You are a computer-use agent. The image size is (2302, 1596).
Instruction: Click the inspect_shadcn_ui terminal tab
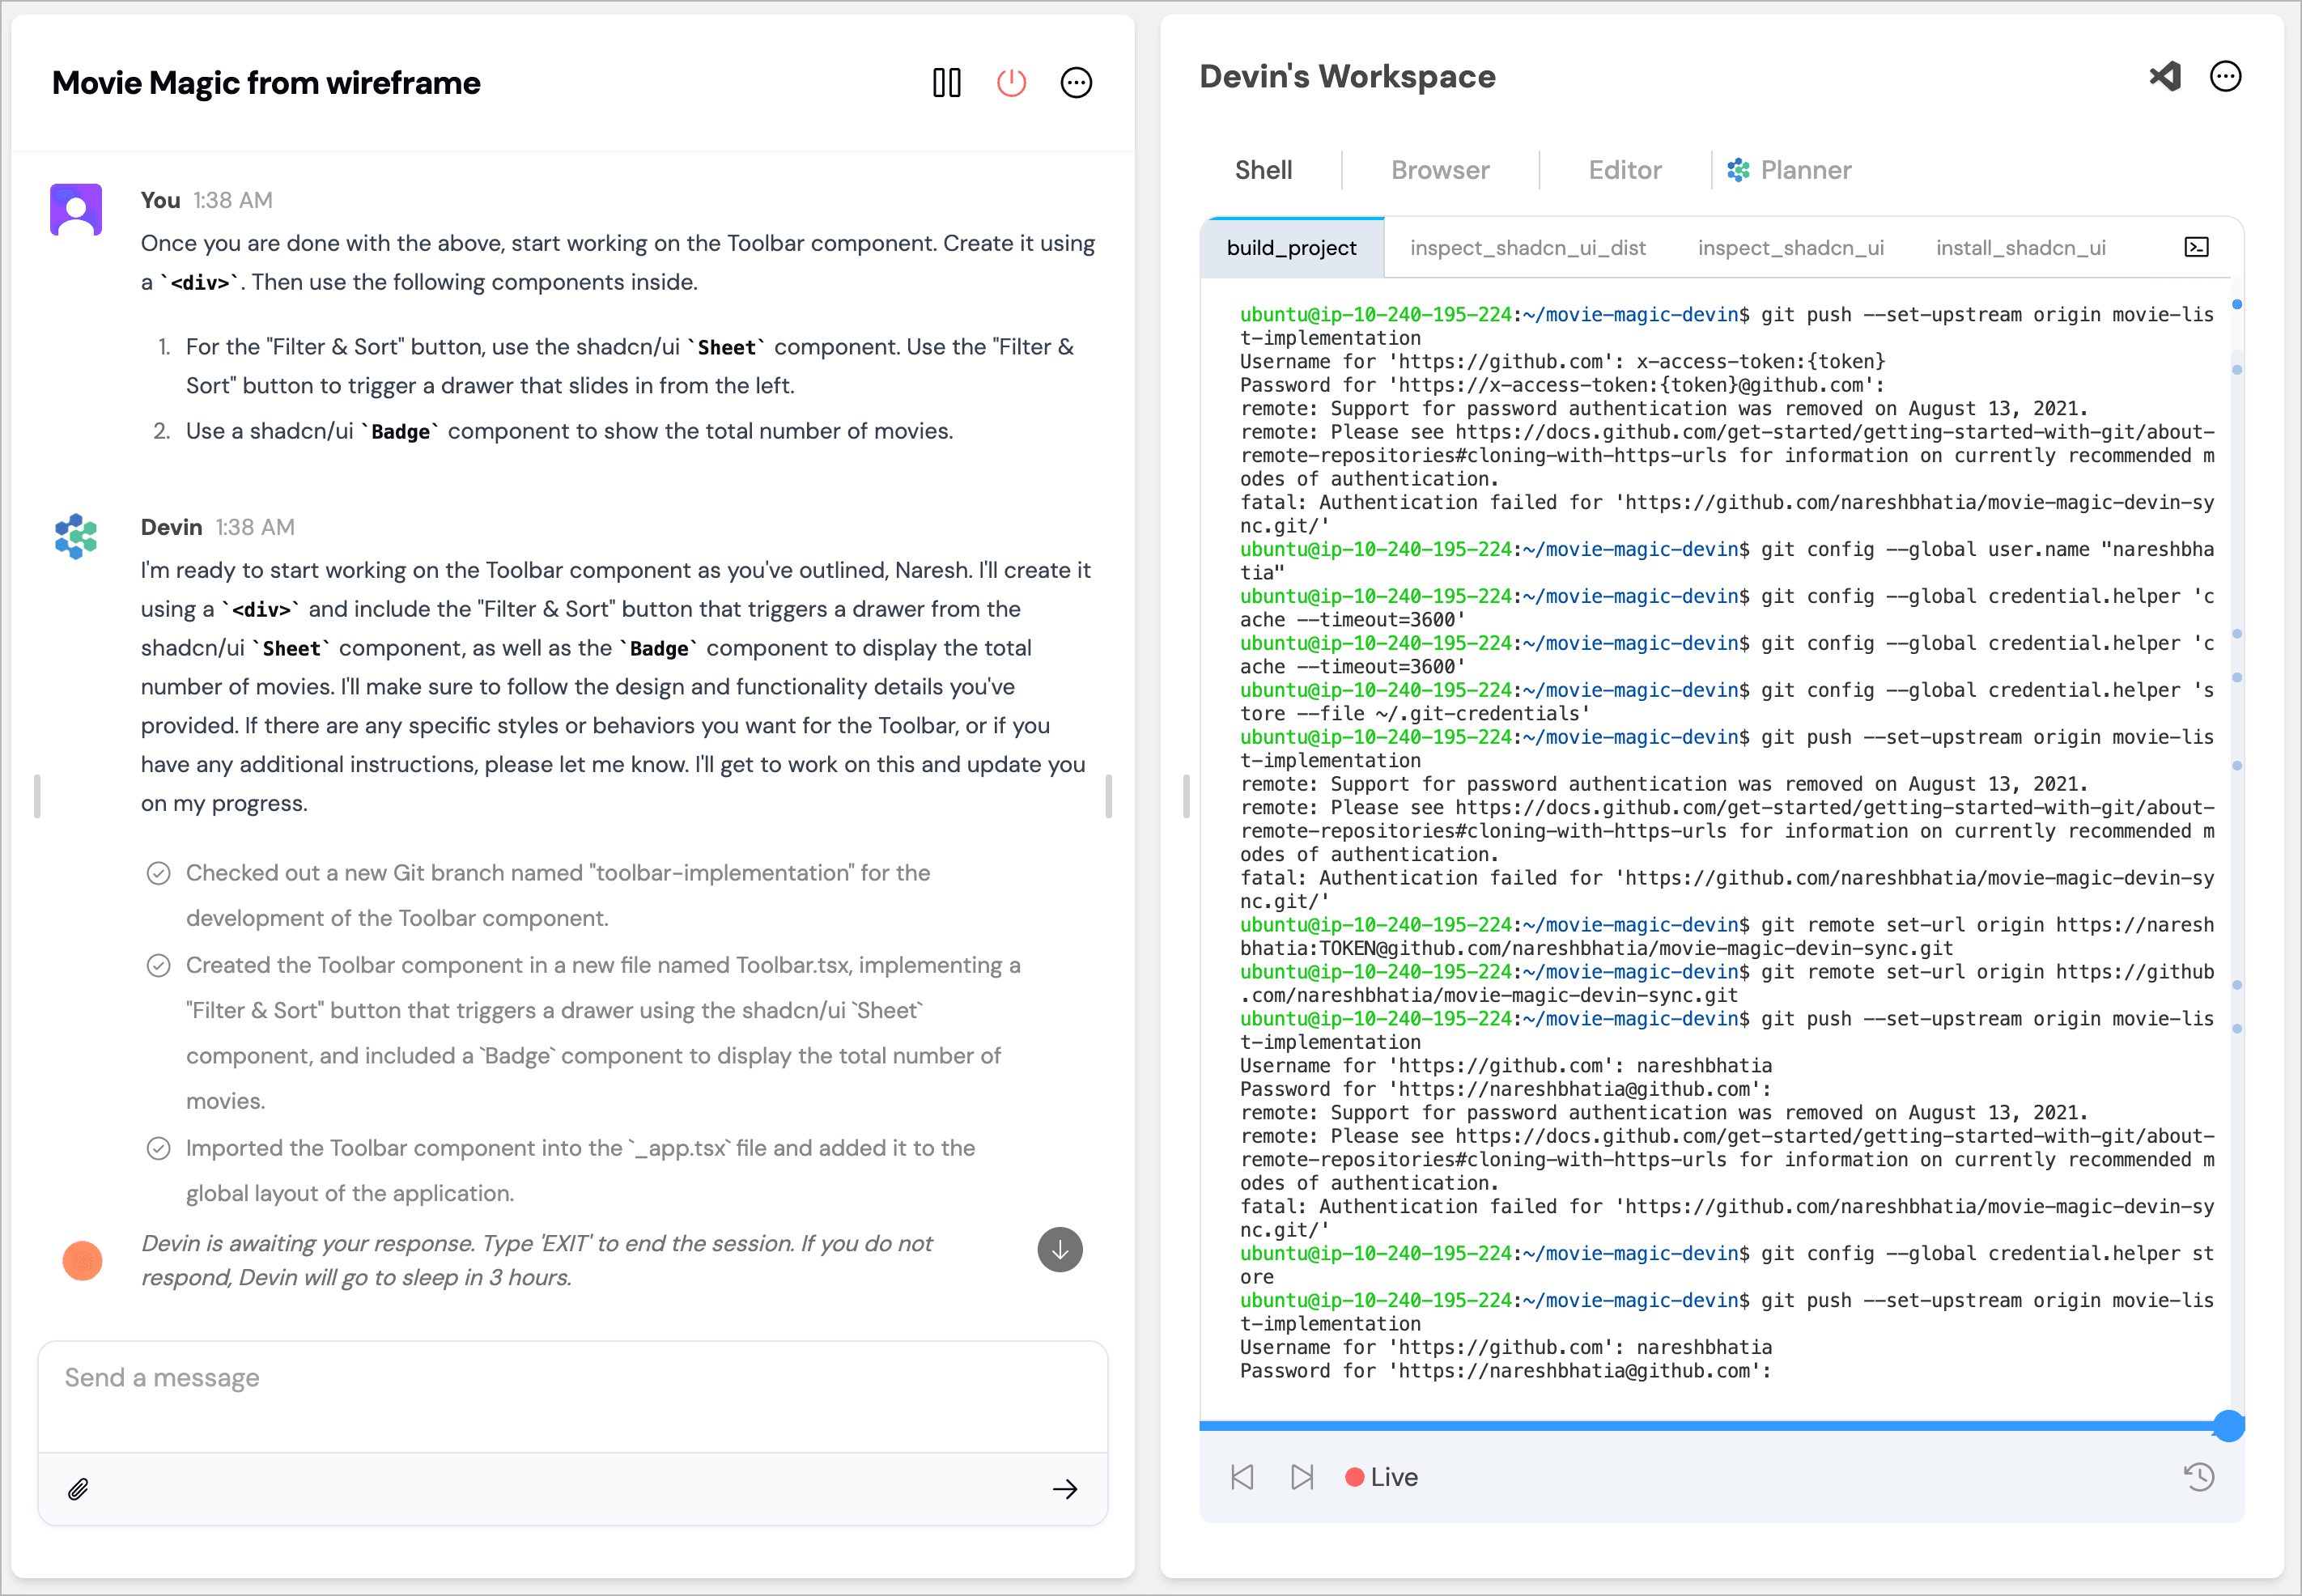coord(1790,244)
